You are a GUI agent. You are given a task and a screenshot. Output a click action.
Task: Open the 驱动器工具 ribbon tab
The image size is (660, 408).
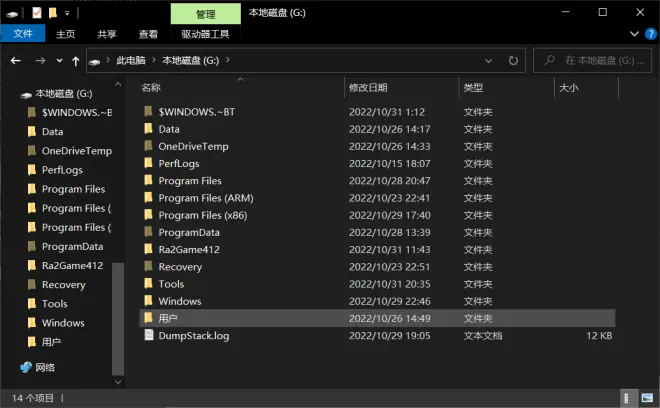pos(205,34)
